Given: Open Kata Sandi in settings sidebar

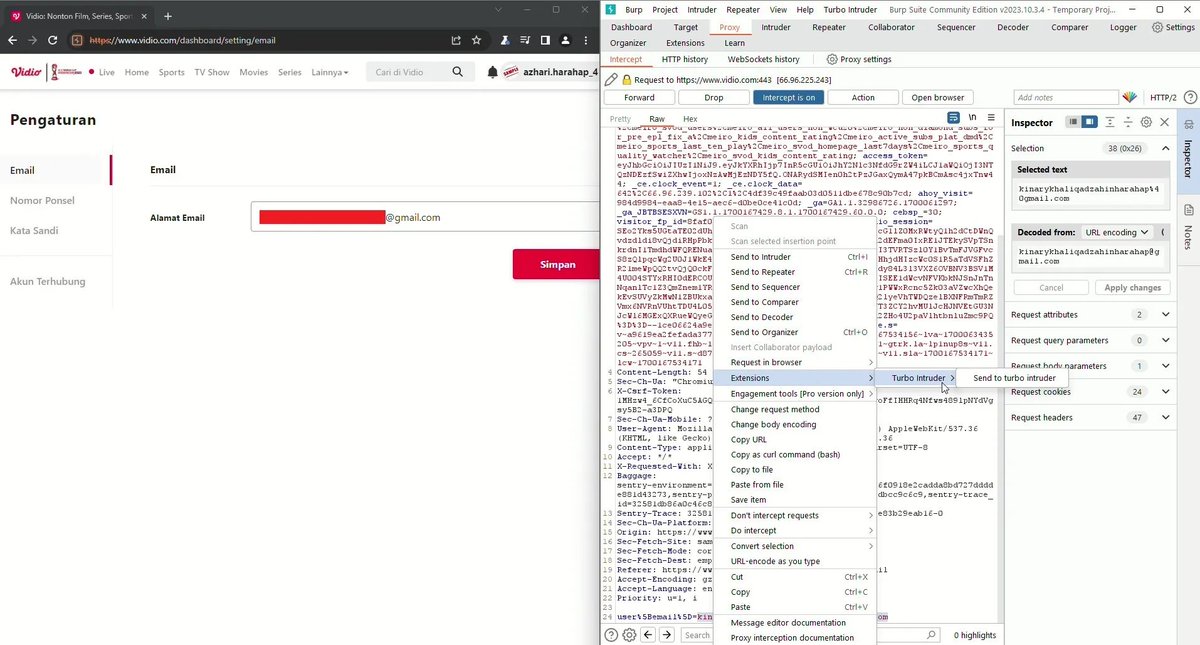Looking at the screenshot, I should [x=34, y=230].
